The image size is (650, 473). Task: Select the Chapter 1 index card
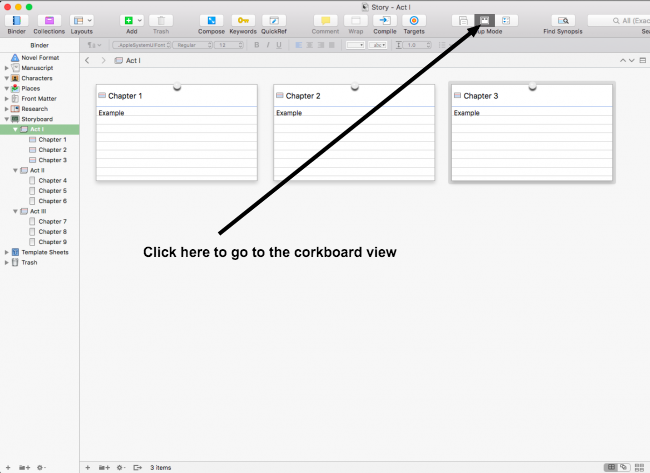tap(177, 133)
